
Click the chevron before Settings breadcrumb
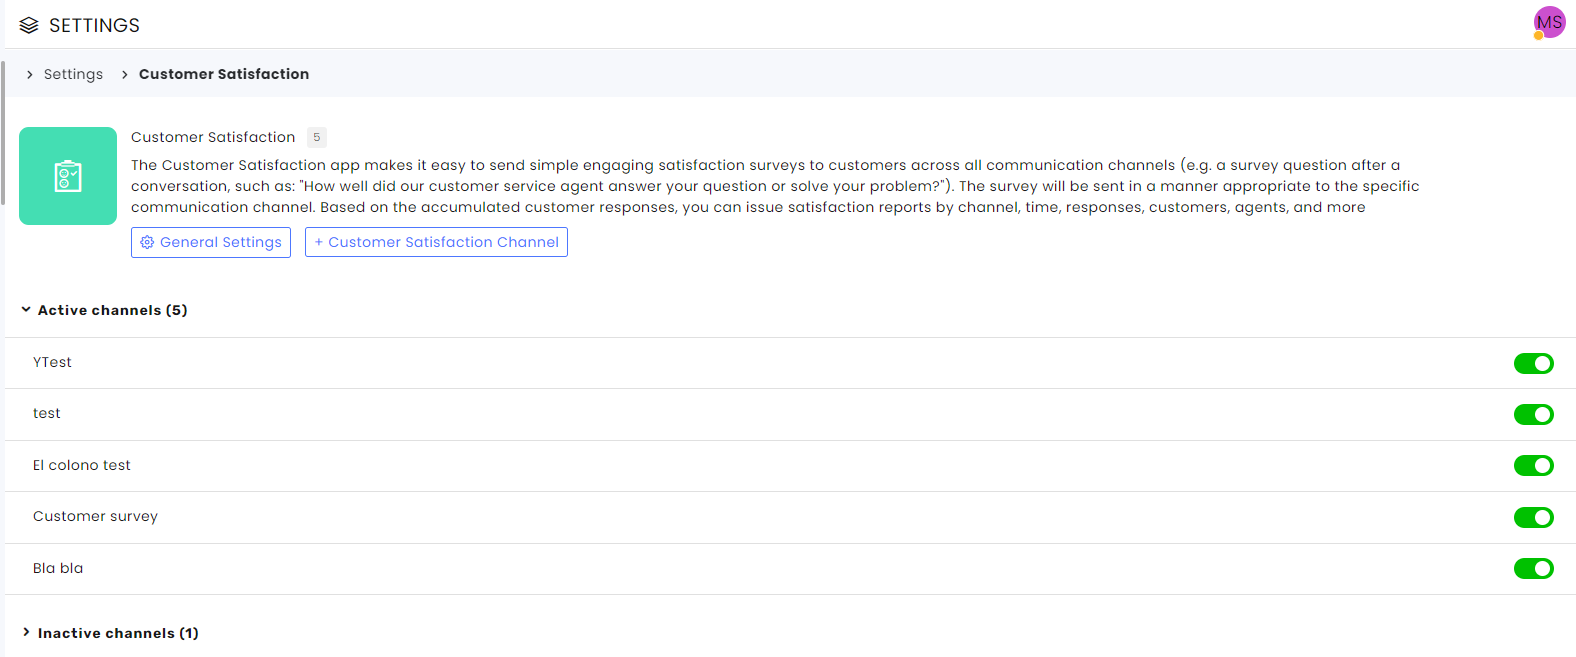click(30, 74)
